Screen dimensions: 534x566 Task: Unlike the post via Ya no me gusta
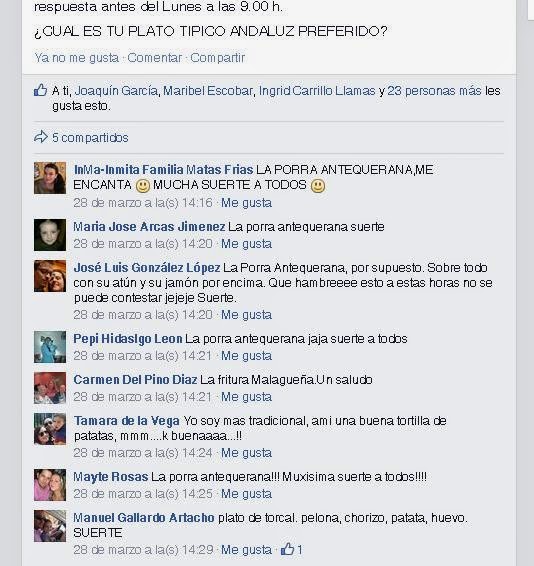(x=77, y=58)
